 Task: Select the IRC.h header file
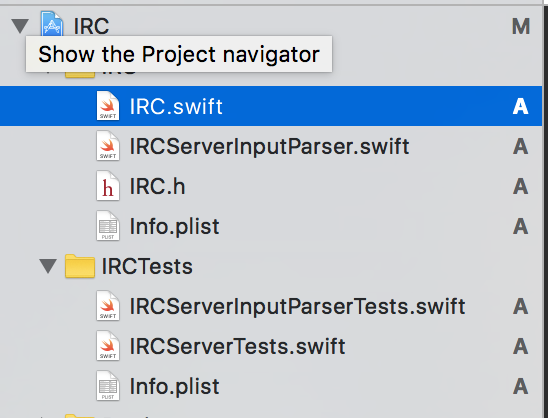click(157, 186)
